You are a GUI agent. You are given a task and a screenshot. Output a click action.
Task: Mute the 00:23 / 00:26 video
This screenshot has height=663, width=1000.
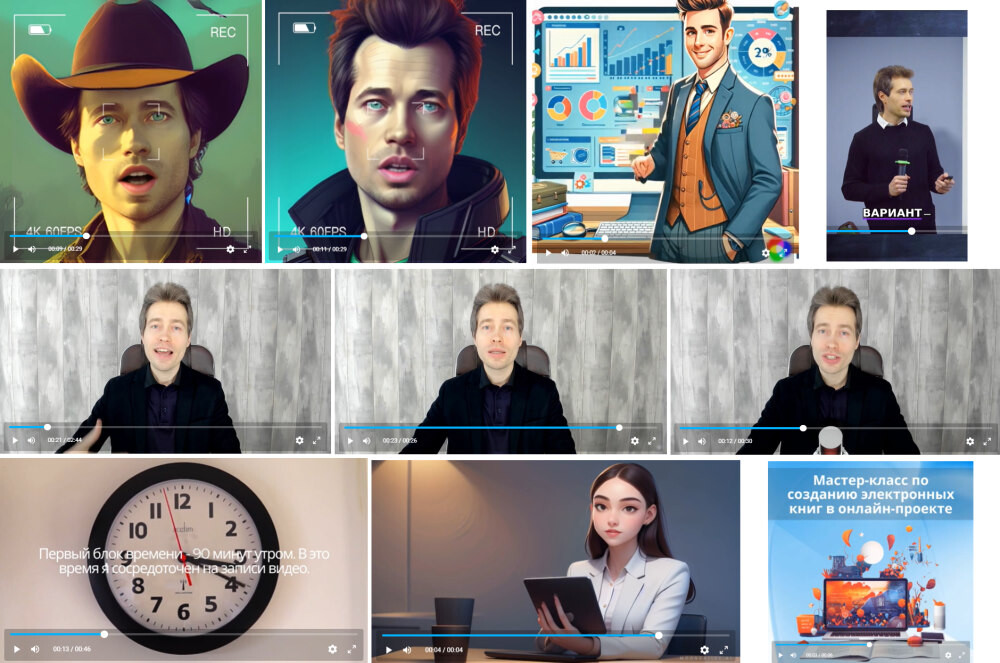pyautogui.click(x=366, y=441)
